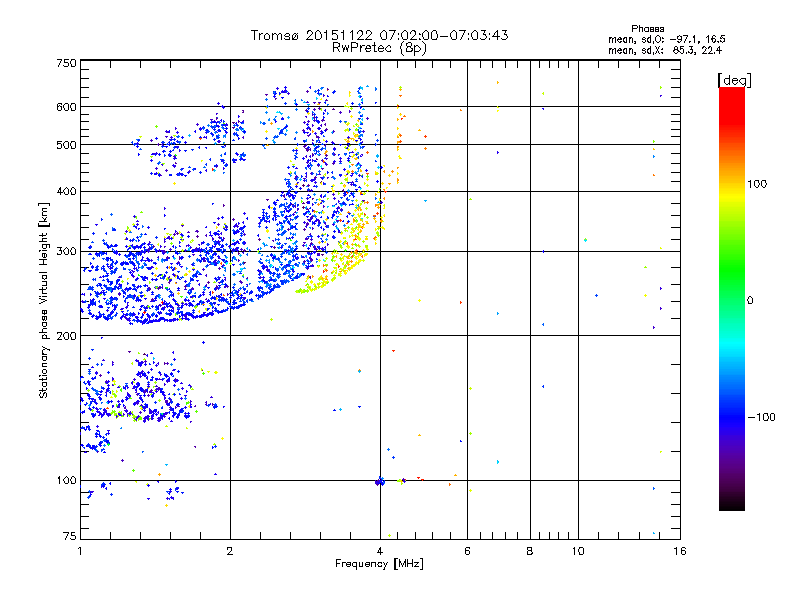
Task: Click the '6' frequency axis label
Action: (x=467, y=551)
